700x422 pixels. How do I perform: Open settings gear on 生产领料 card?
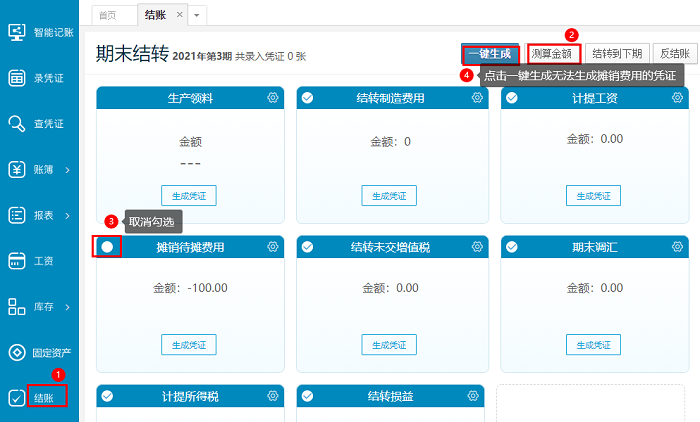pos(272,98)
